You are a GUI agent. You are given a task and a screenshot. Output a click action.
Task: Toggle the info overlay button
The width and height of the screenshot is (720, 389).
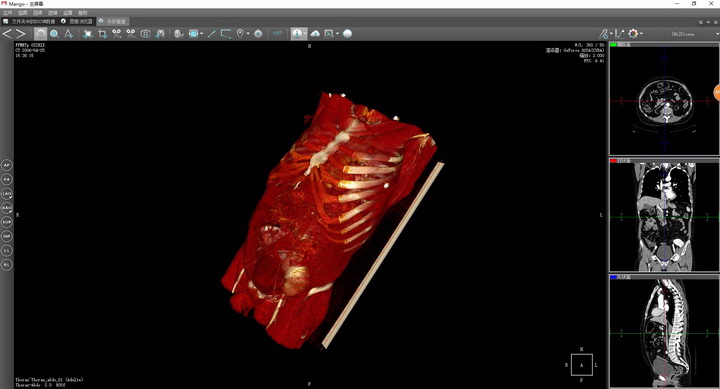click(x=297, y=34)
